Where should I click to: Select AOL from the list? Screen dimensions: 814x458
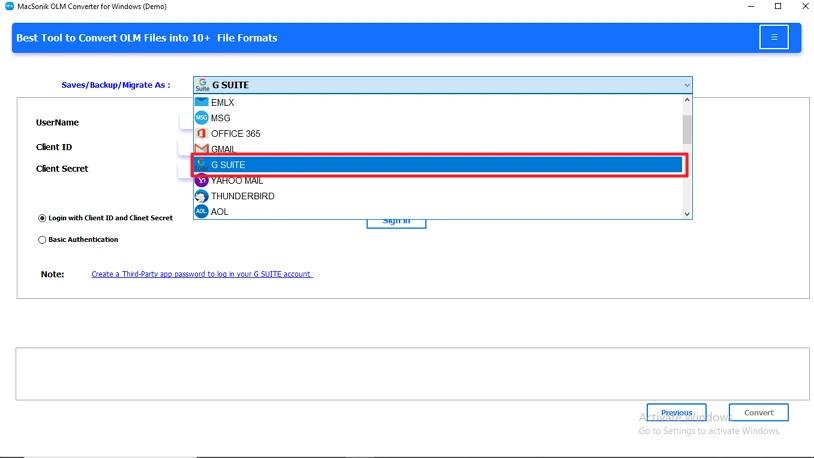[x=438, y=211]
